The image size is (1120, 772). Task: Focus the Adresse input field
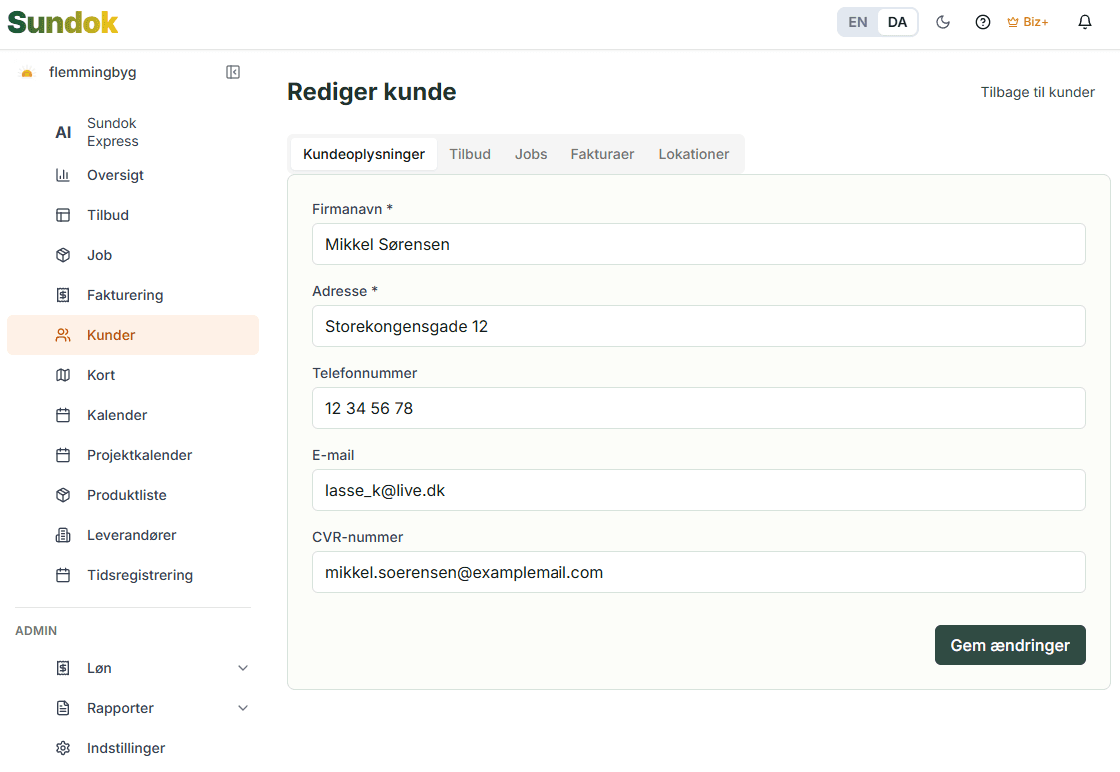(699, 326)
